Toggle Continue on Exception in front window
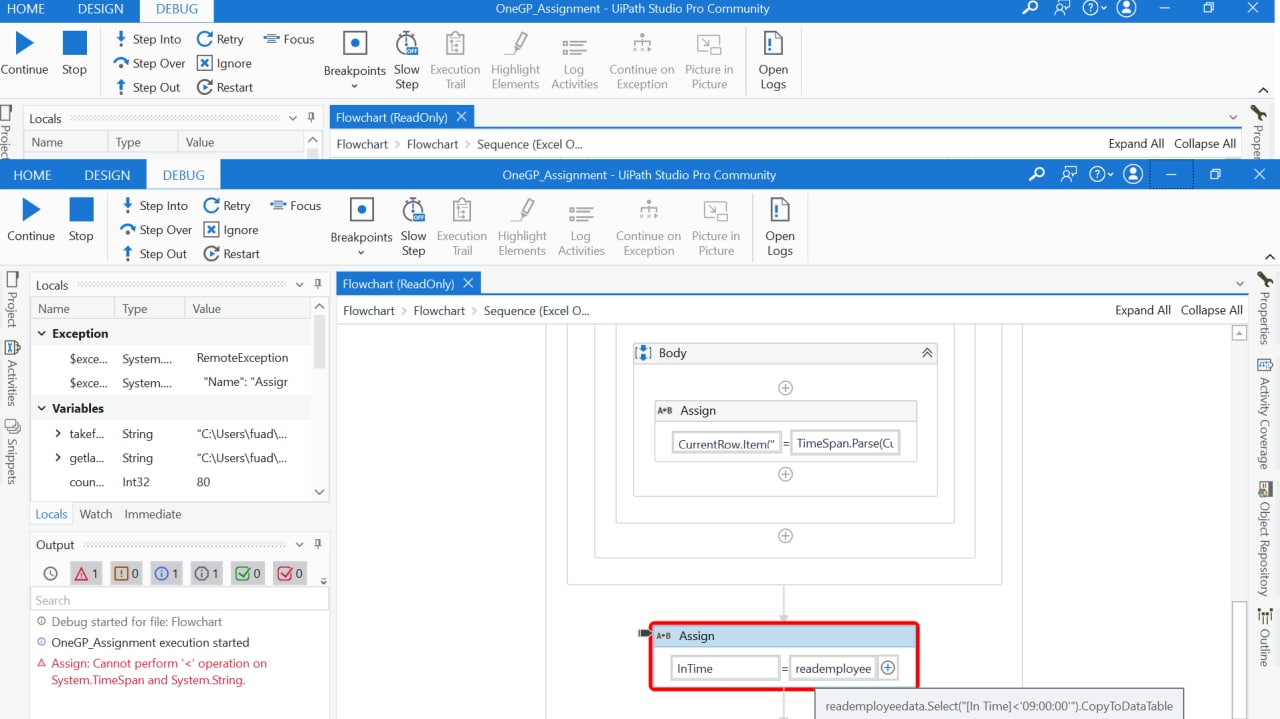 pos(648,227)
